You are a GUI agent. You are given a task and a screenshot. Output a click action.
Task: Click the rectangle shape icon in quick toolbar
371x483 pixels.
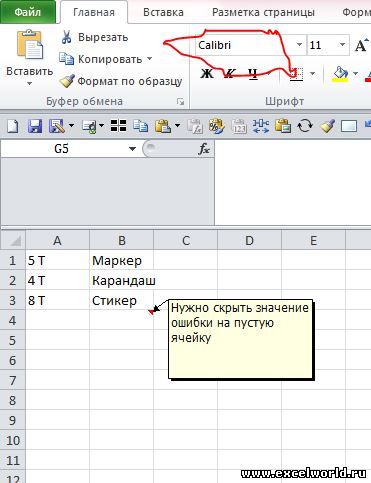click(349, 126)
